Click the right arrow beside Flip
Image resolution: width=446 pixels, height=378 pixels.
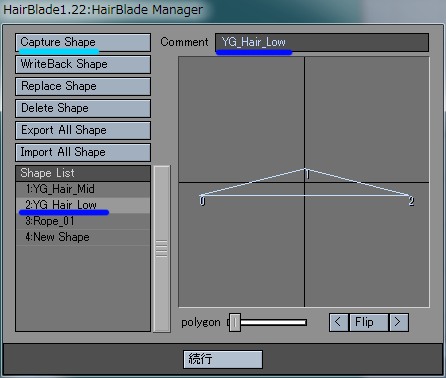click(398, 322)
